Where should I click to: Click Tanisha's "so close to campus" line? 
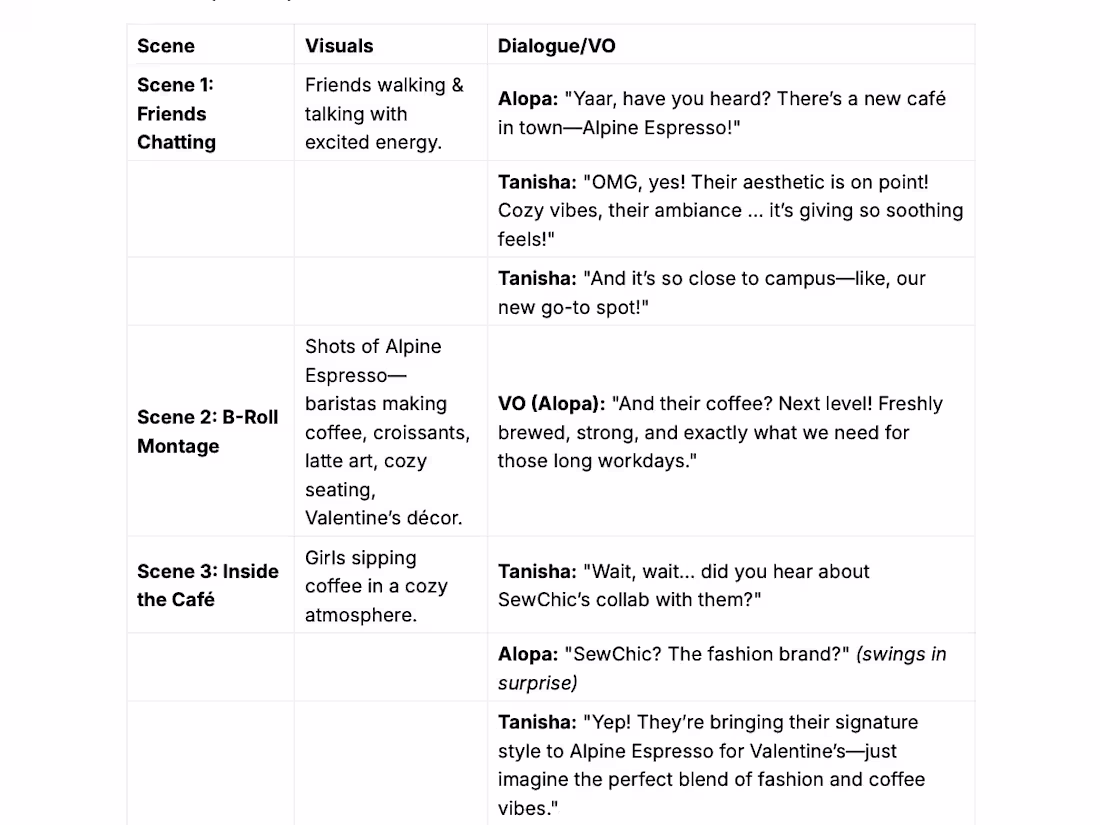coord(711,292)
